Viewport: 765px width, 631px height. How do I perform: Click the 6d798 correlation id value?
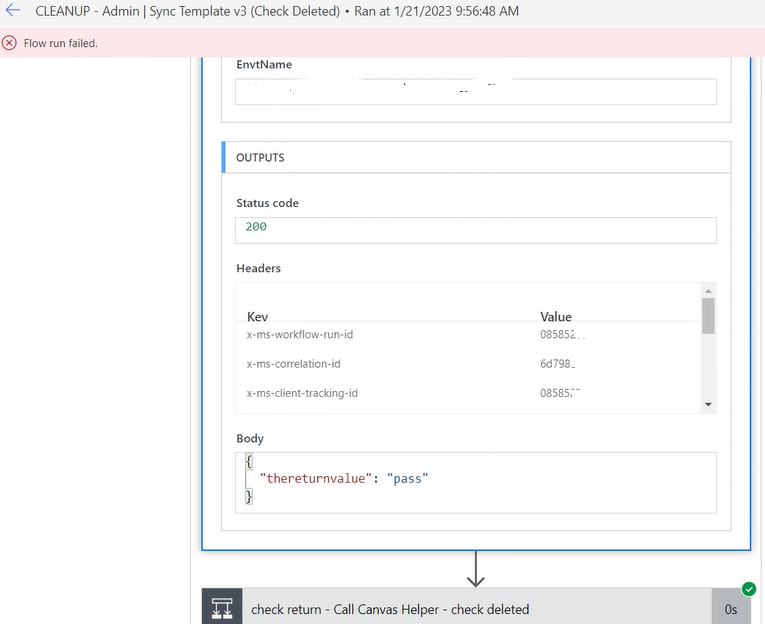click(x=557, y=364)
